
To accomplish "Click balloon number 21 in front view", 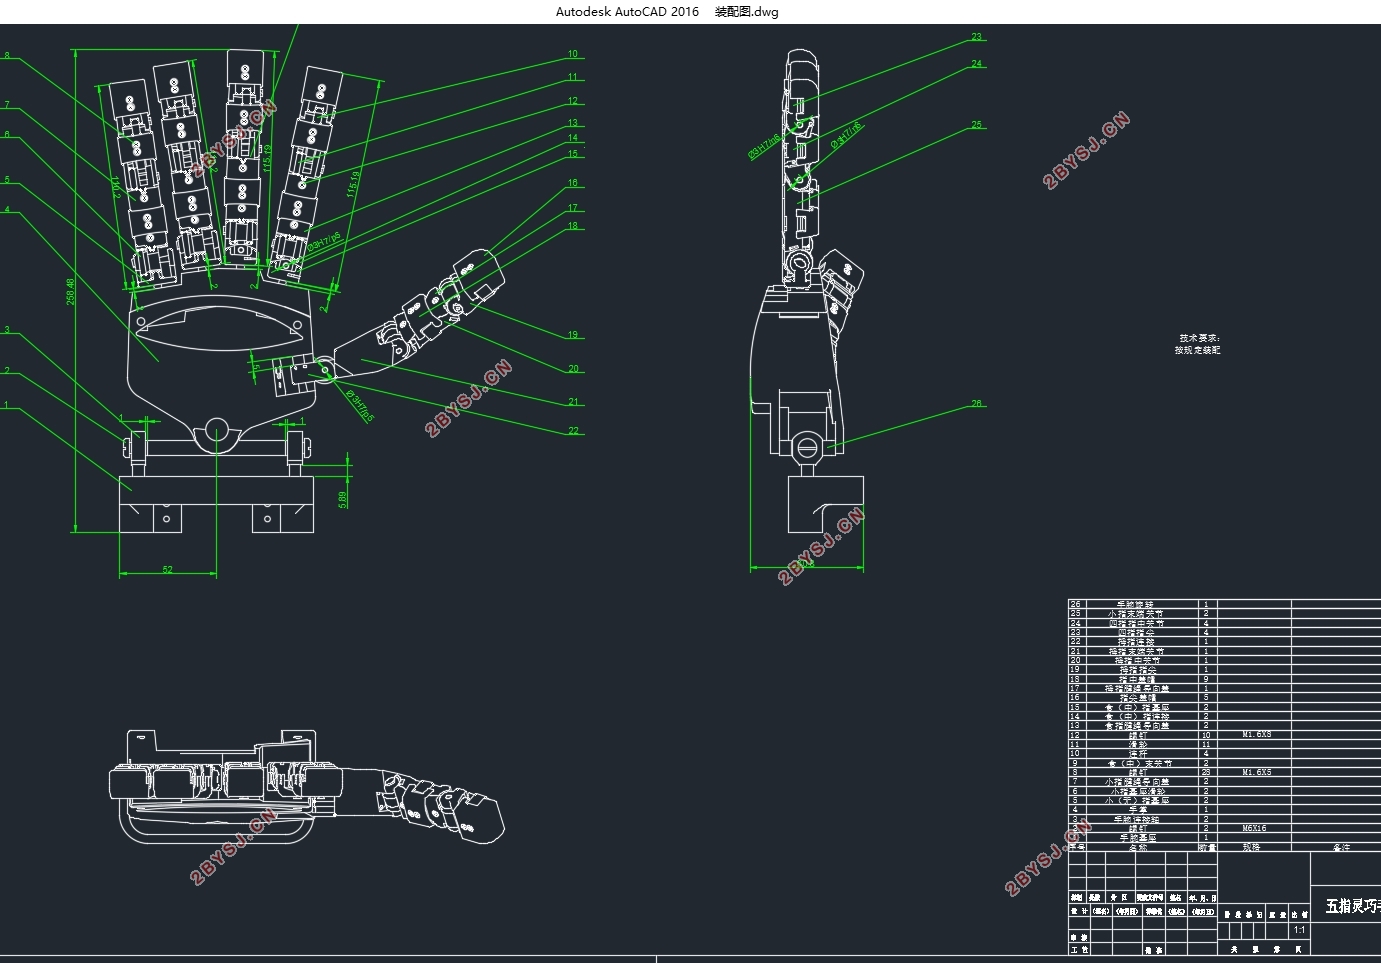I will (x=573, y=402).
